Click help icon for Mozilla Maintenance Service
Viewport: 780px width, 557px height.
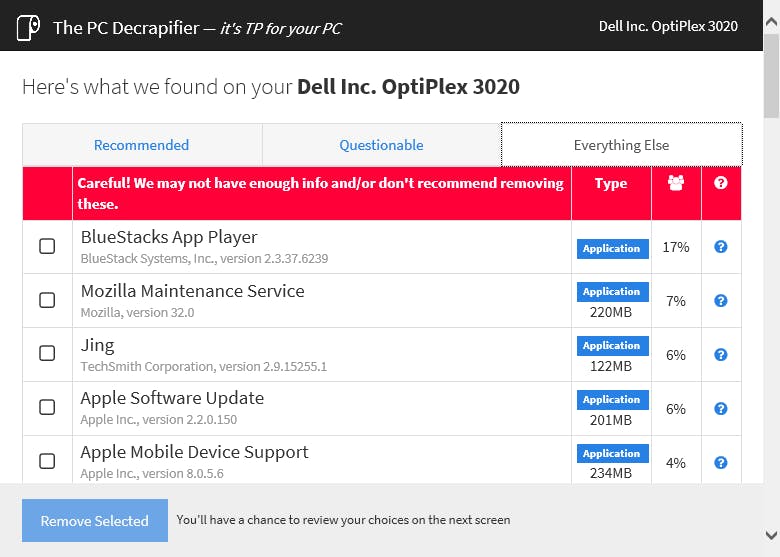(x=721, y=301)
